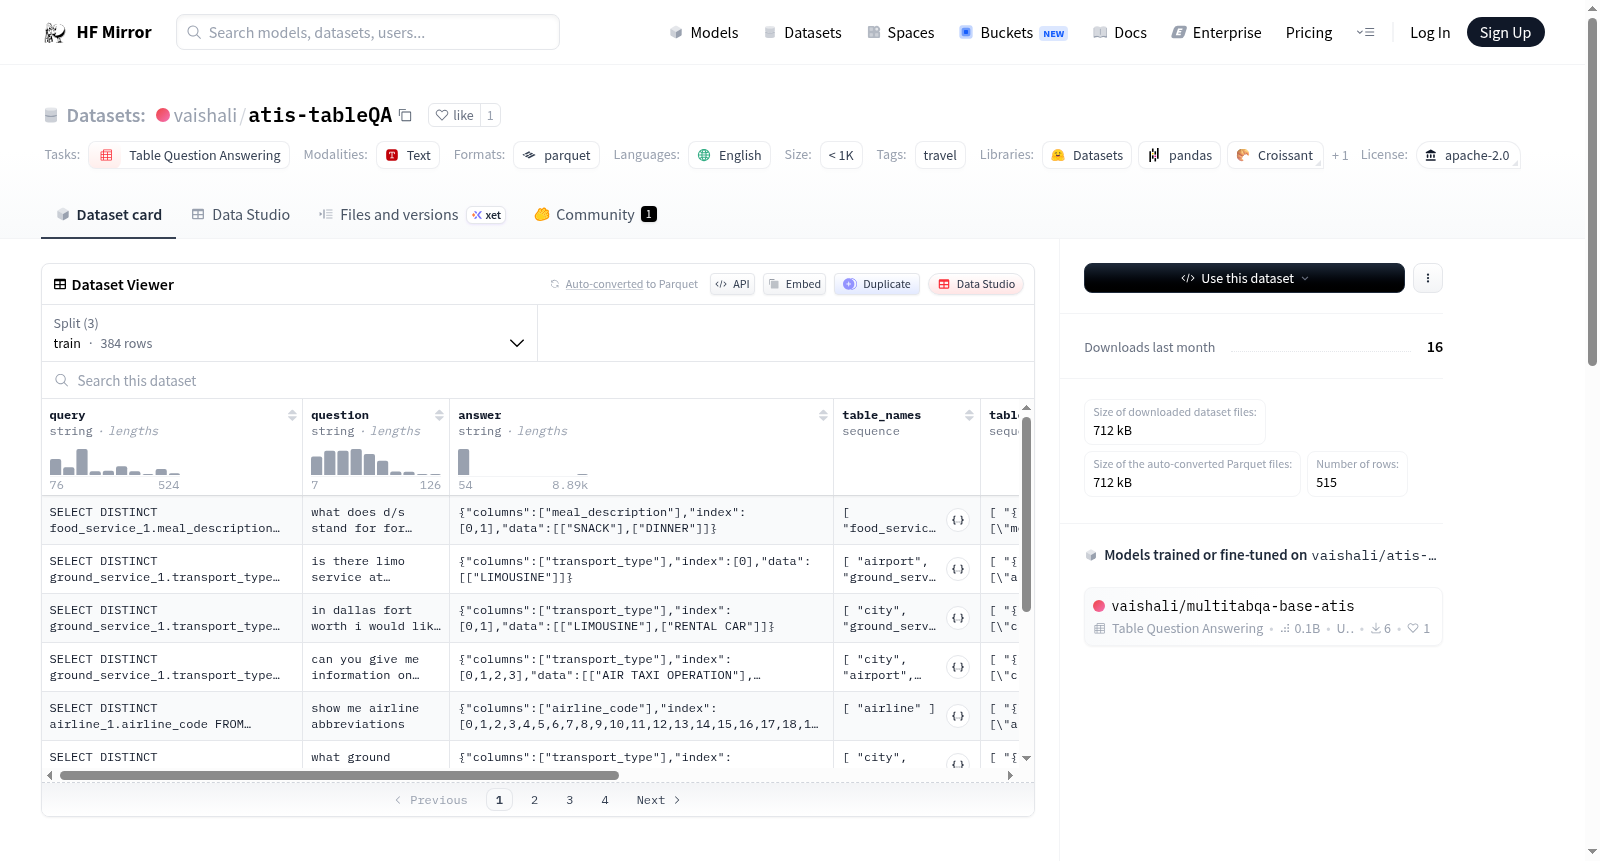
Task: Click the main search models input
Action: tap(368, 32)
